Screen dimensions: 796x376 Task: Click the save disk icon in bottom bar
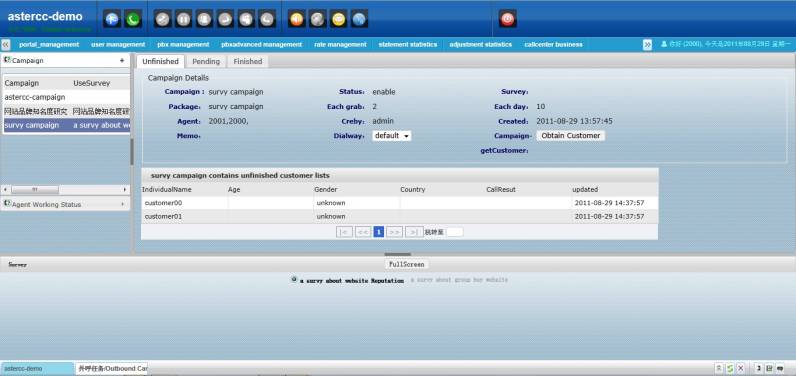[769, 368]
